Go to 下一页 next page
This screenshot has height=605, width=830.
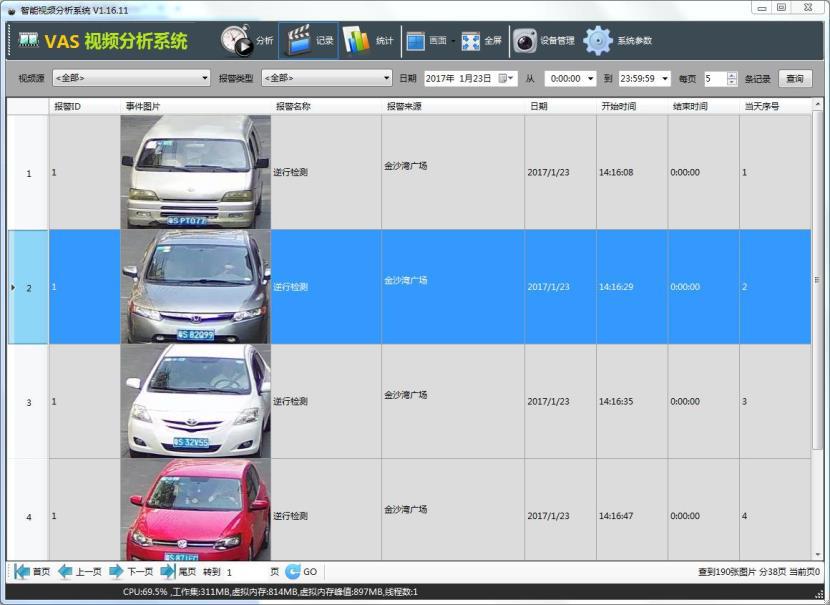point(130,571)
